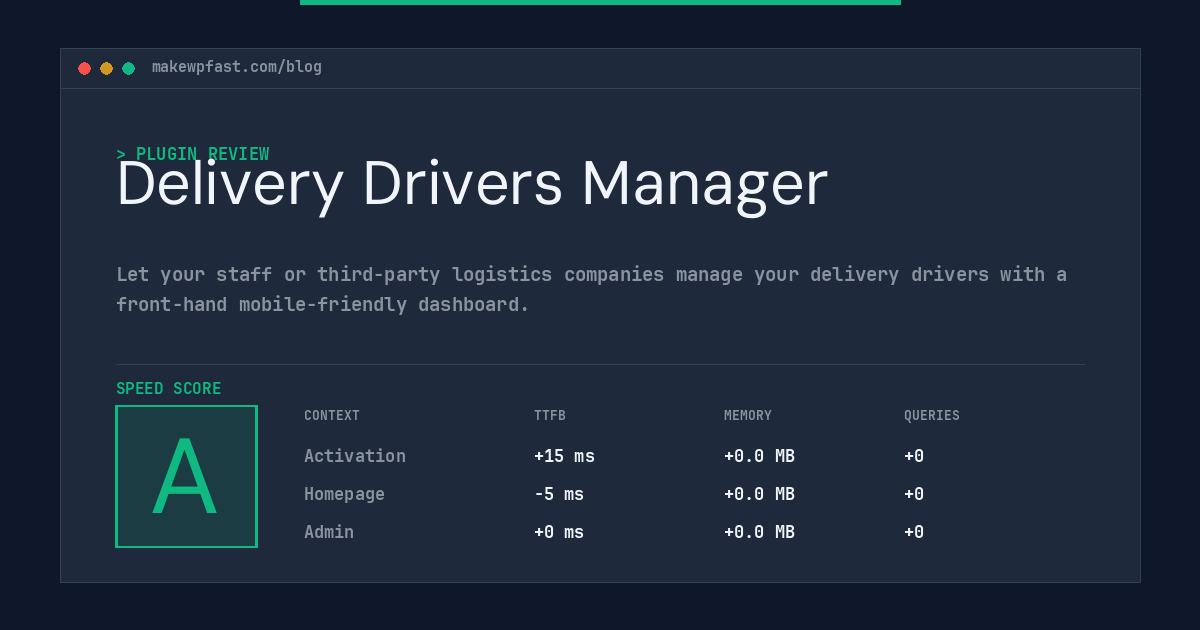
Task: Click the 'SPEED SCORE' label
Action: [169, 389]
